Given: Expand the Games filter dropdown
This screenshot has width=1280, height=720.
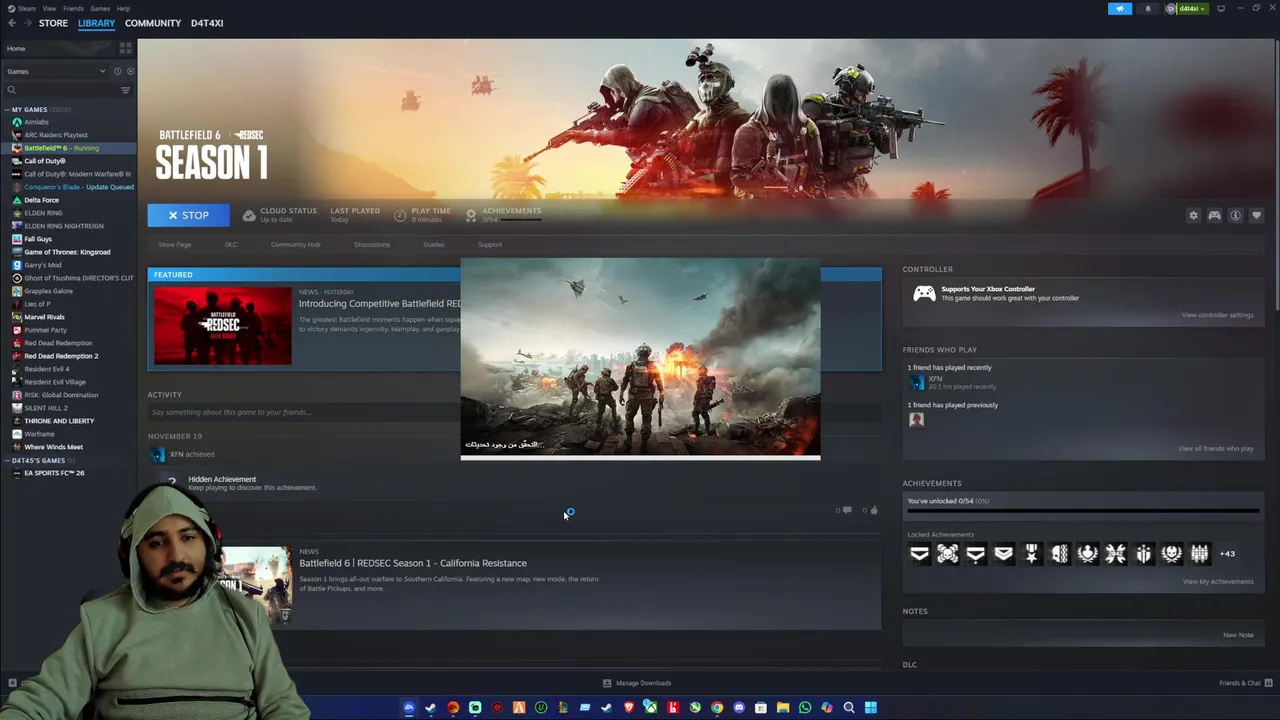Looking at the screenshot, I should point(55,71).
